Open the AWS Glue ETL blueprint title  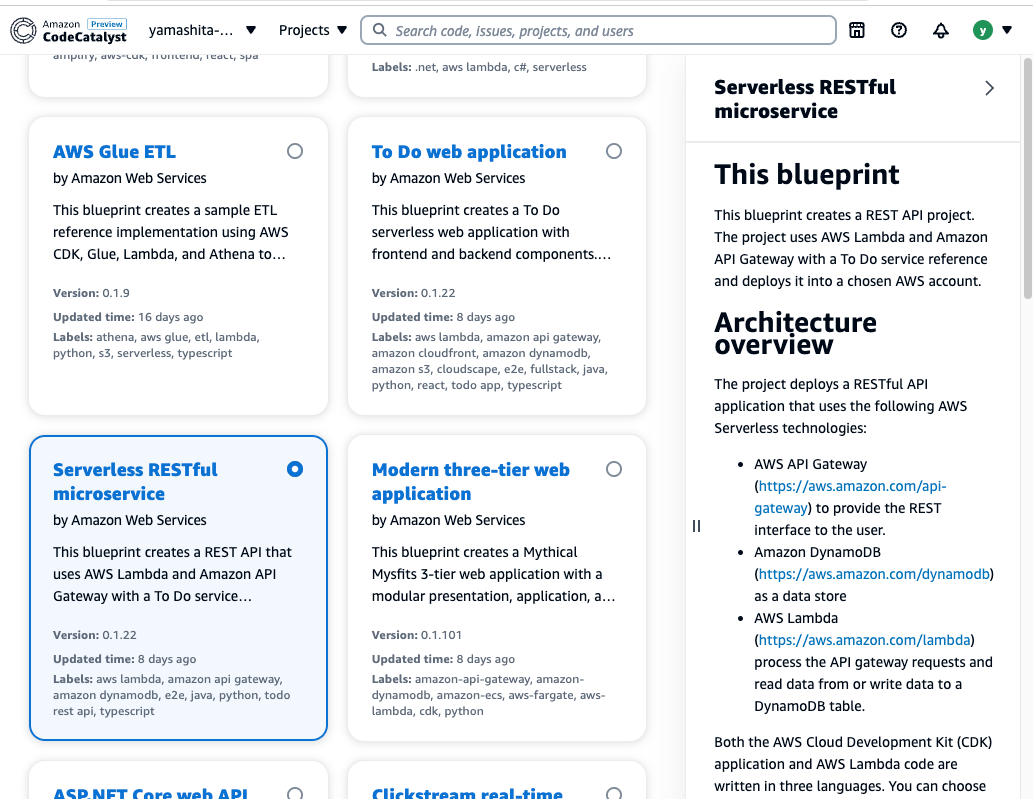pyautogui.click(x=115, y=152)
